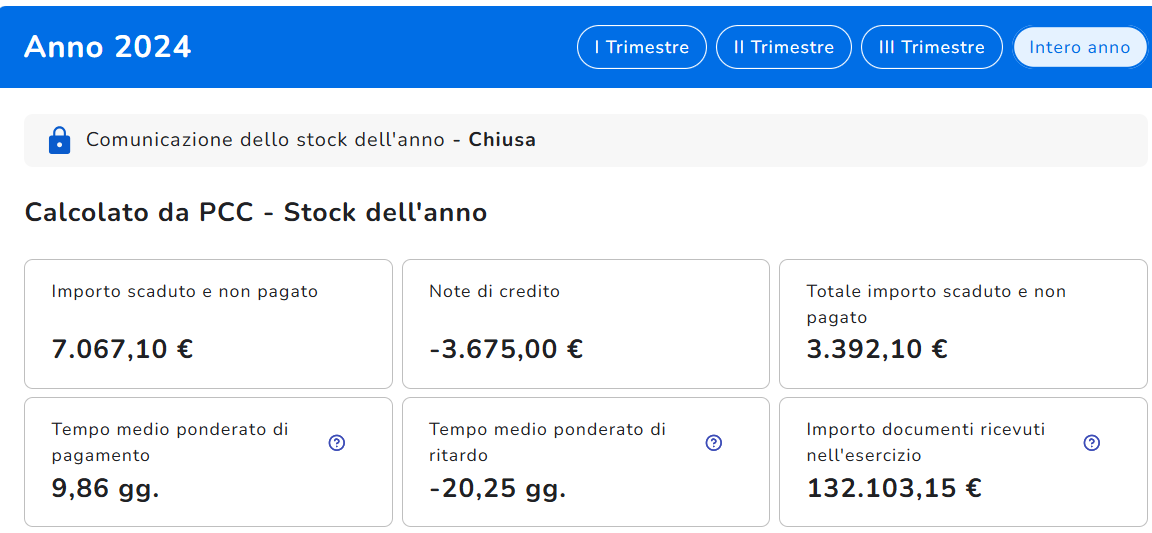
Task: Click the 3.392,10 € total amount
Action: click(877, 349)
